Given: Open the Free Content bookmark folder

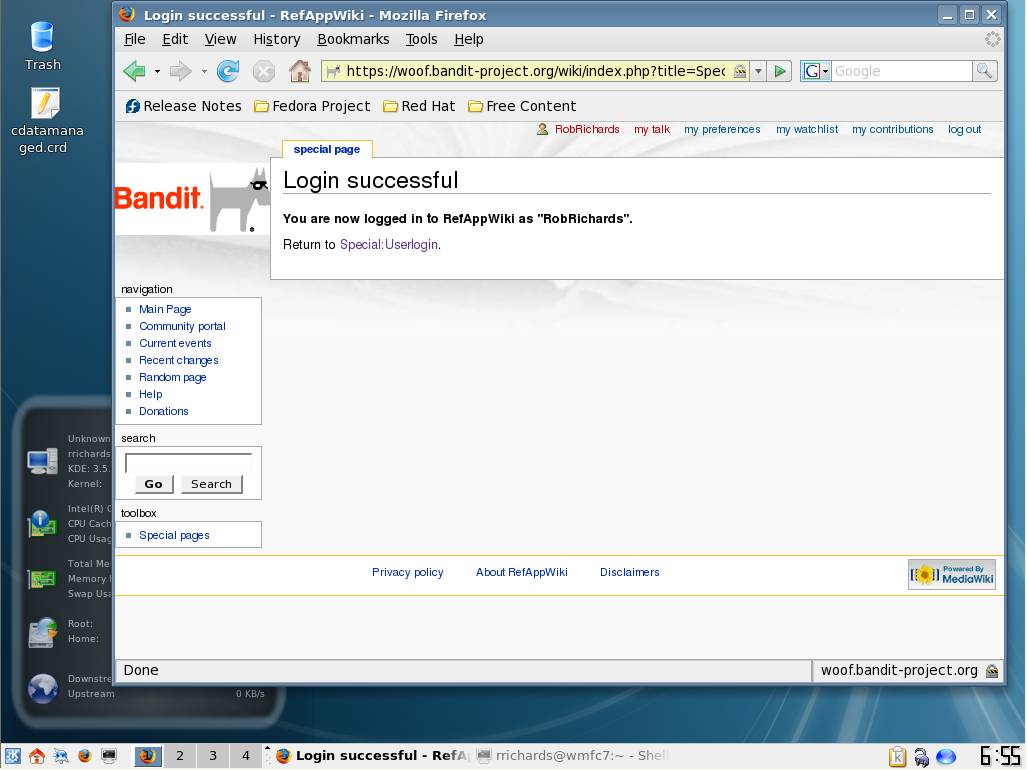Looking at the screenshot, I should click(x=522, y=106).
